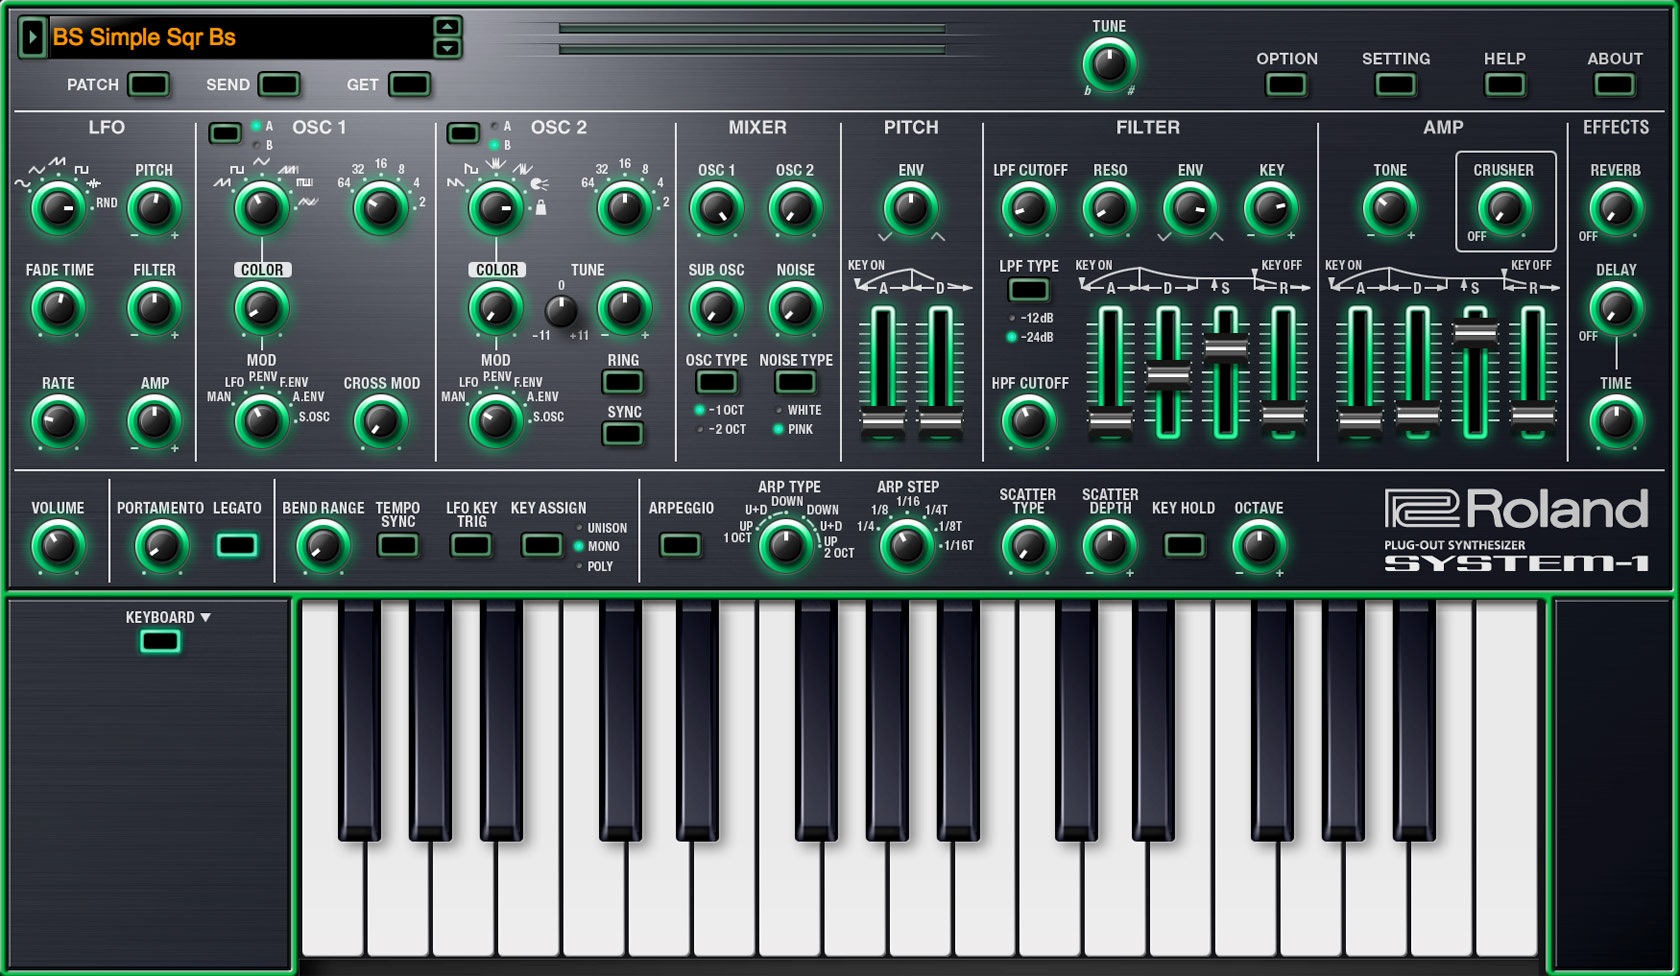Select the square wave icon above the LFO knob

point(81,170)
